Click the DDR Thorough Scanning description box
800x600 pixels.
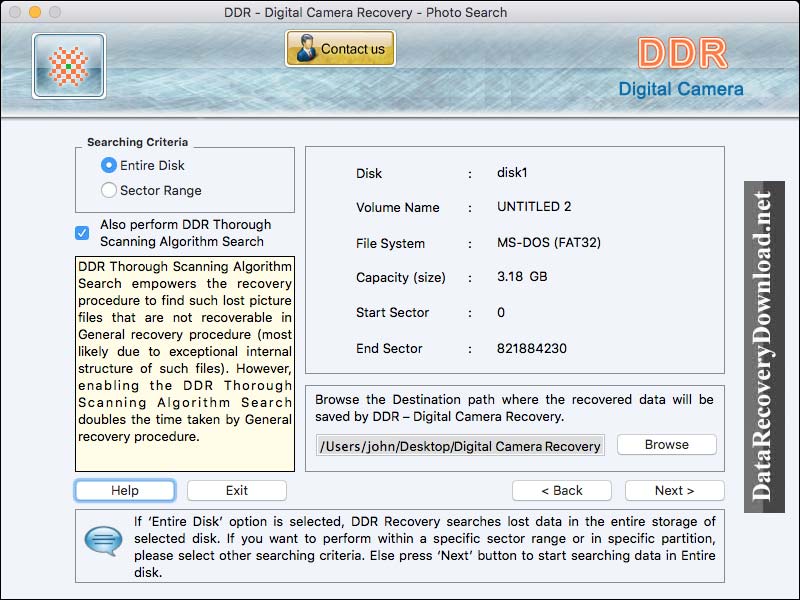click(185, 364)
